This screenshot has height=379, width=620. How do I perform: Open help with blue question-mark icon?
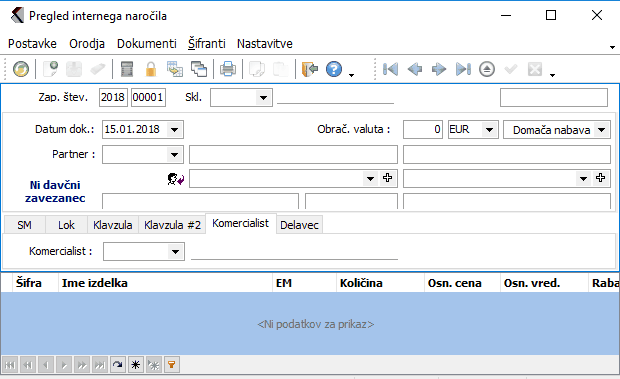coord(334,70)
